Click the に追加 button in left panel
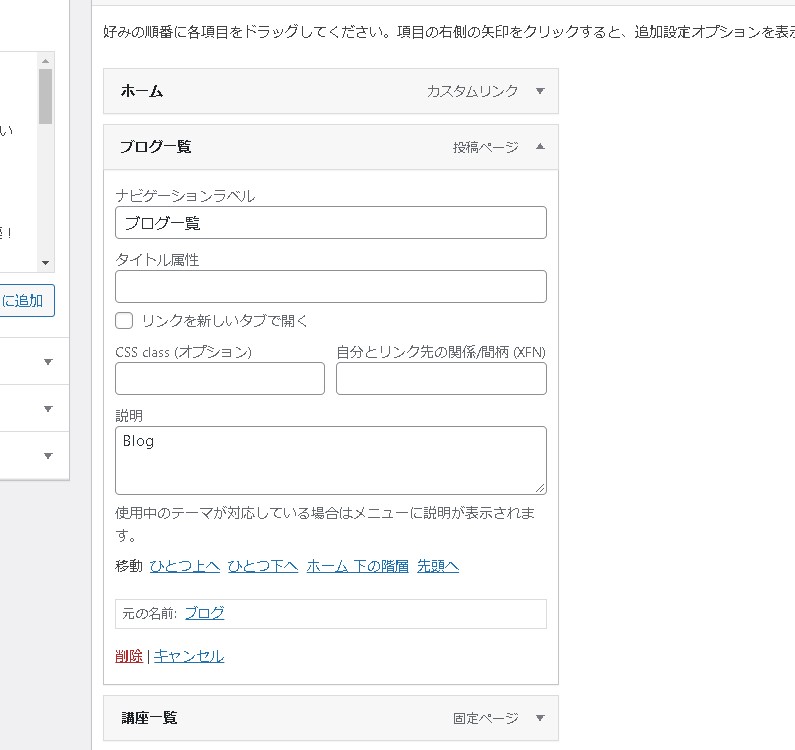Image resolution: width=795 pixels, height=750 pixels. click(27, 301)
